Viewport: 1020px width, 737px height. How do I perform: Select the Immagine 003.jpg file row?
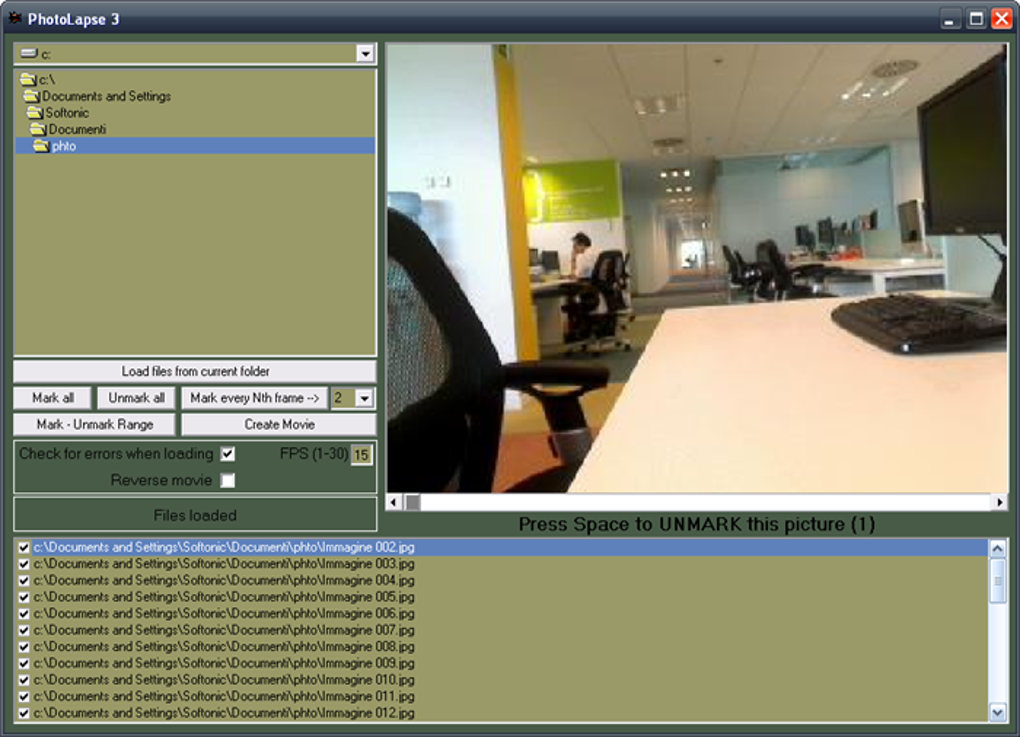point(502,564)
